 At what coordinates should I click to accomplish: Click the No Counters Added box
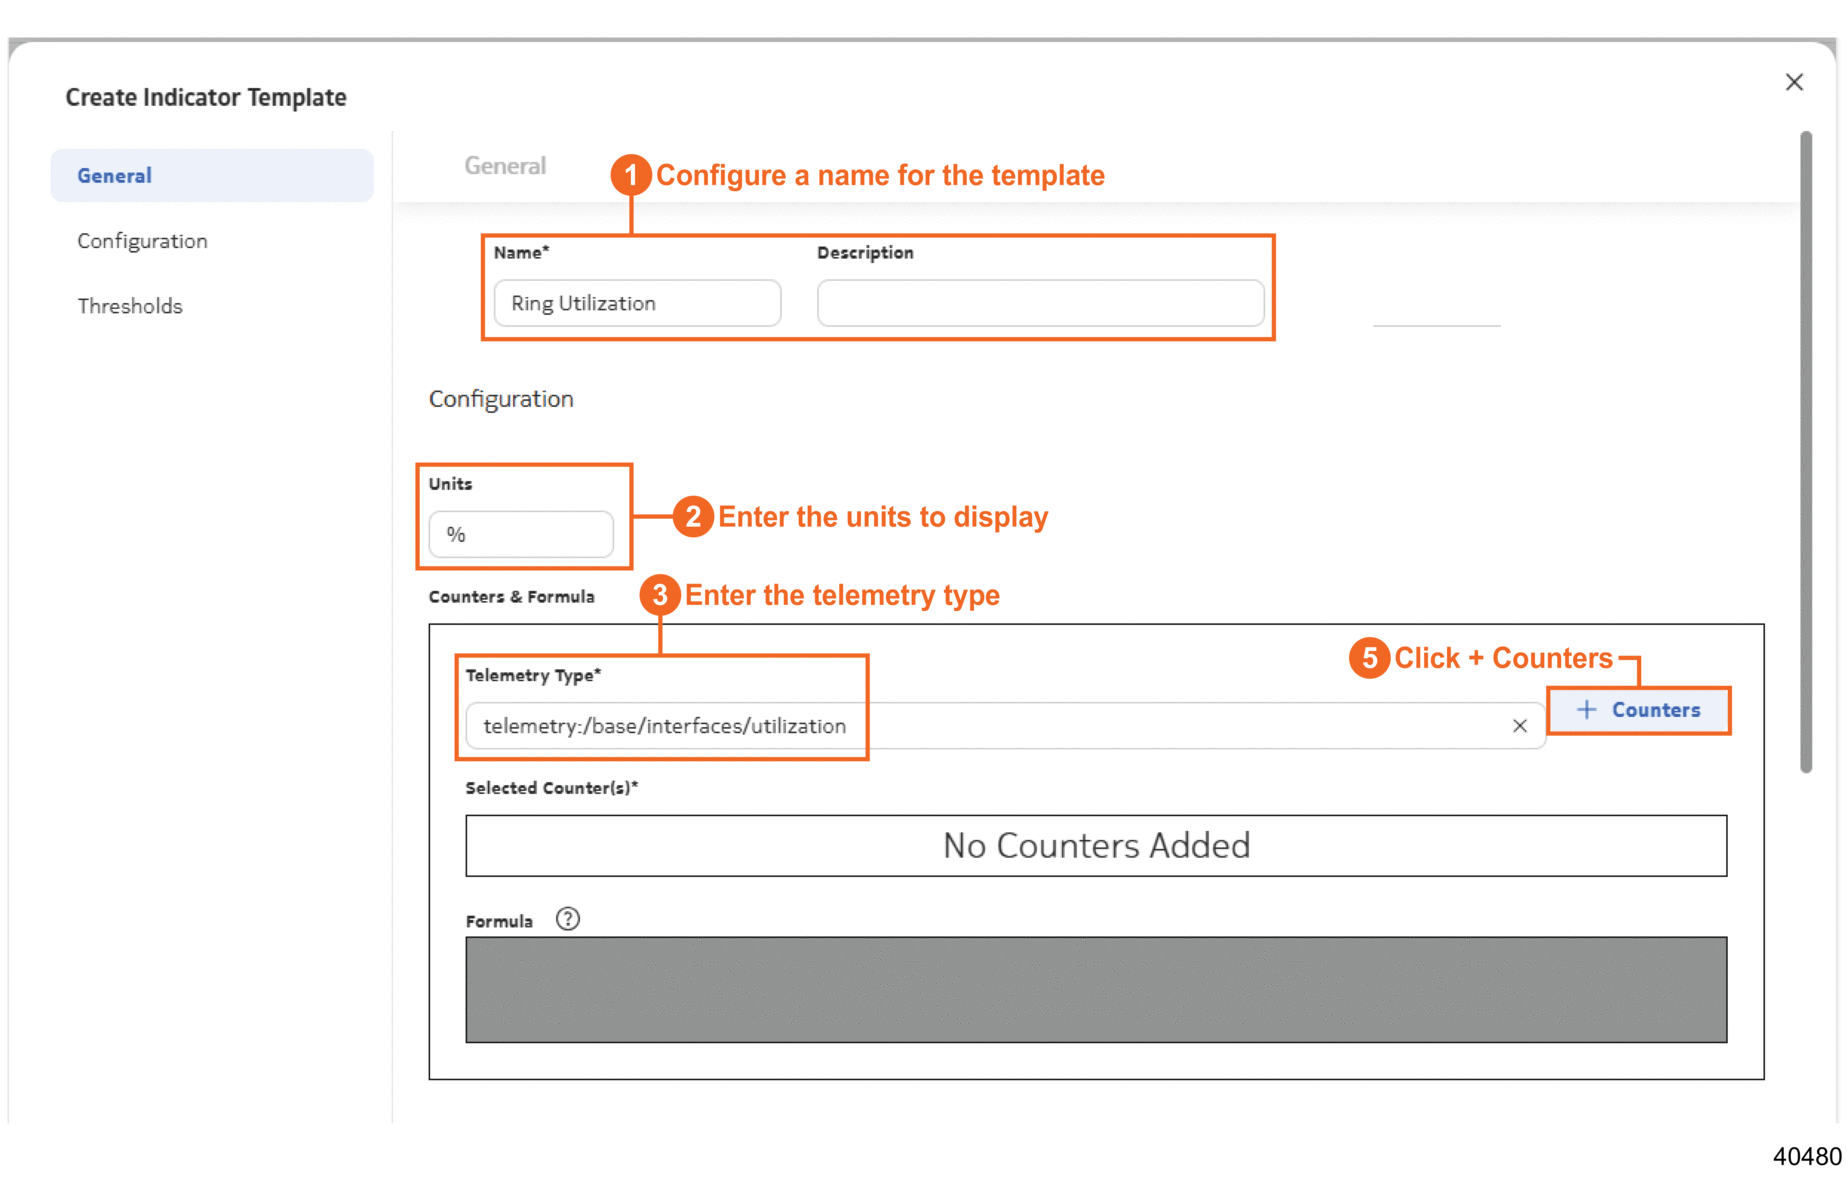click(x=1095, y=846)
